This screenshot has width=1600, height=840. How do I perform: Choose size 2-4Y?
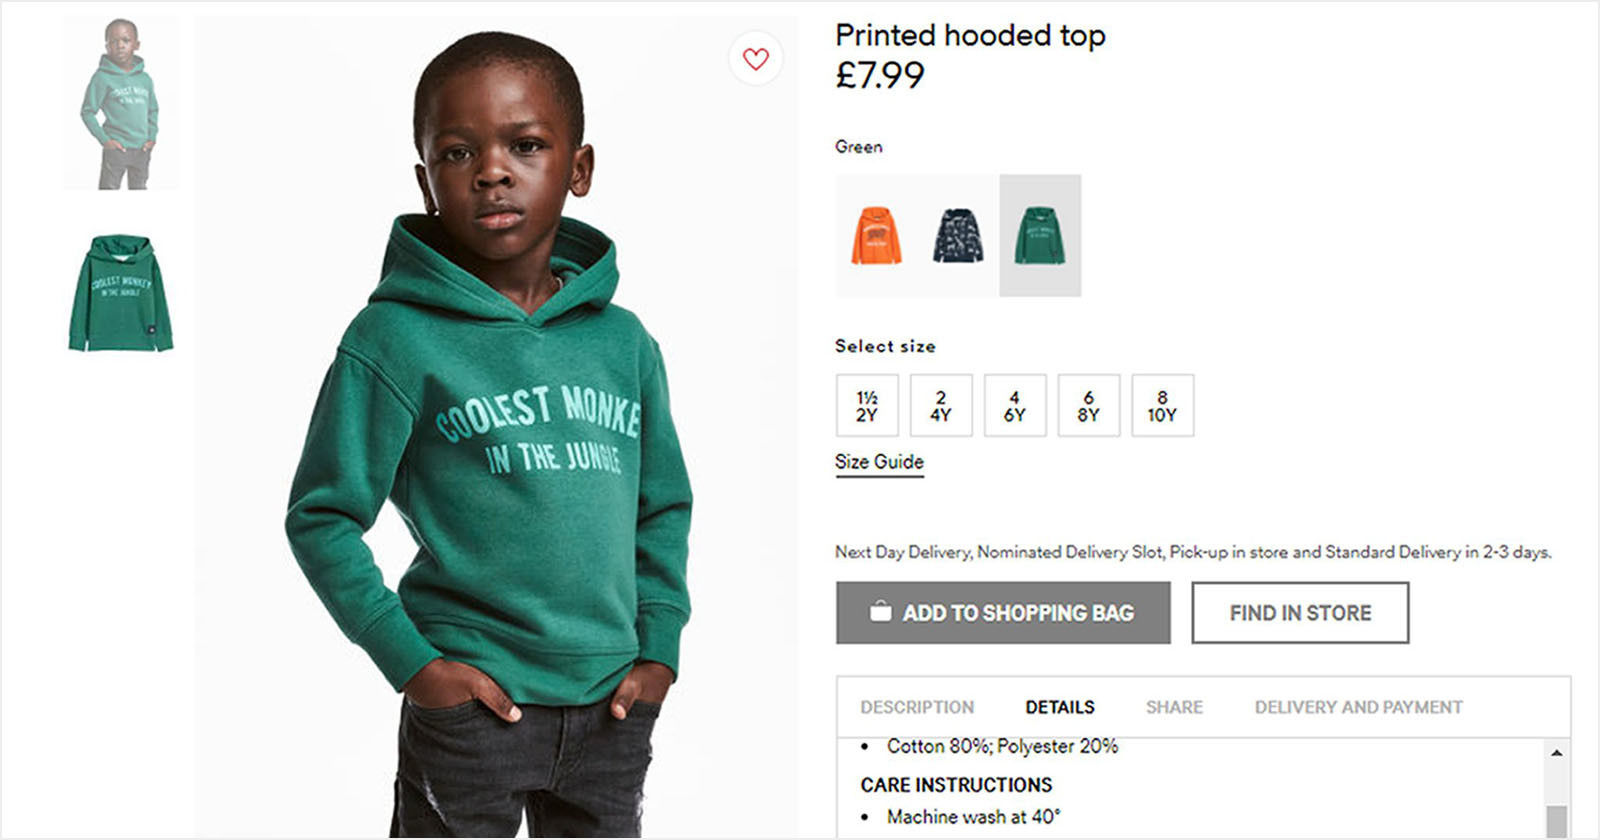point(941,406)
